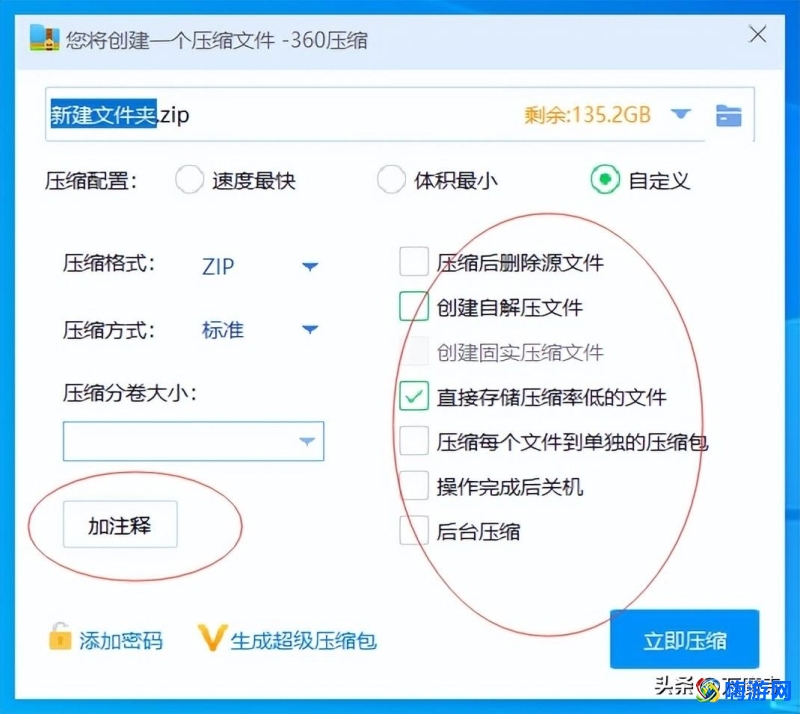Click the 立即压缩 button

coord(684,639)
